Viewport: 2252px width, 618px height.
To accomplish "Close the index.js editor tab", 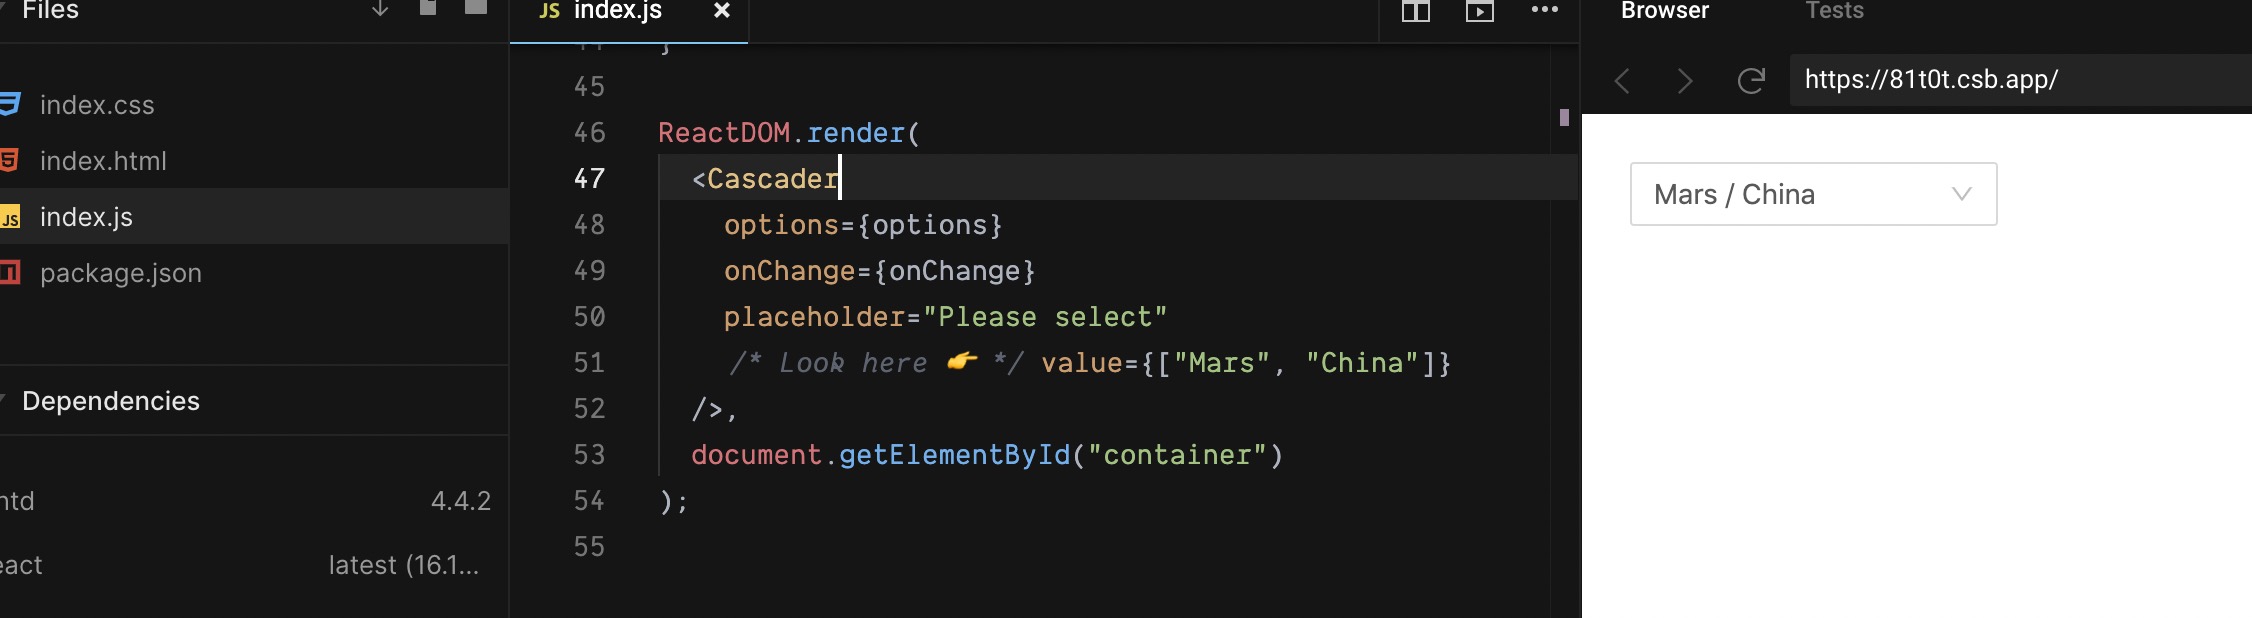I will (x=721, y=13).
